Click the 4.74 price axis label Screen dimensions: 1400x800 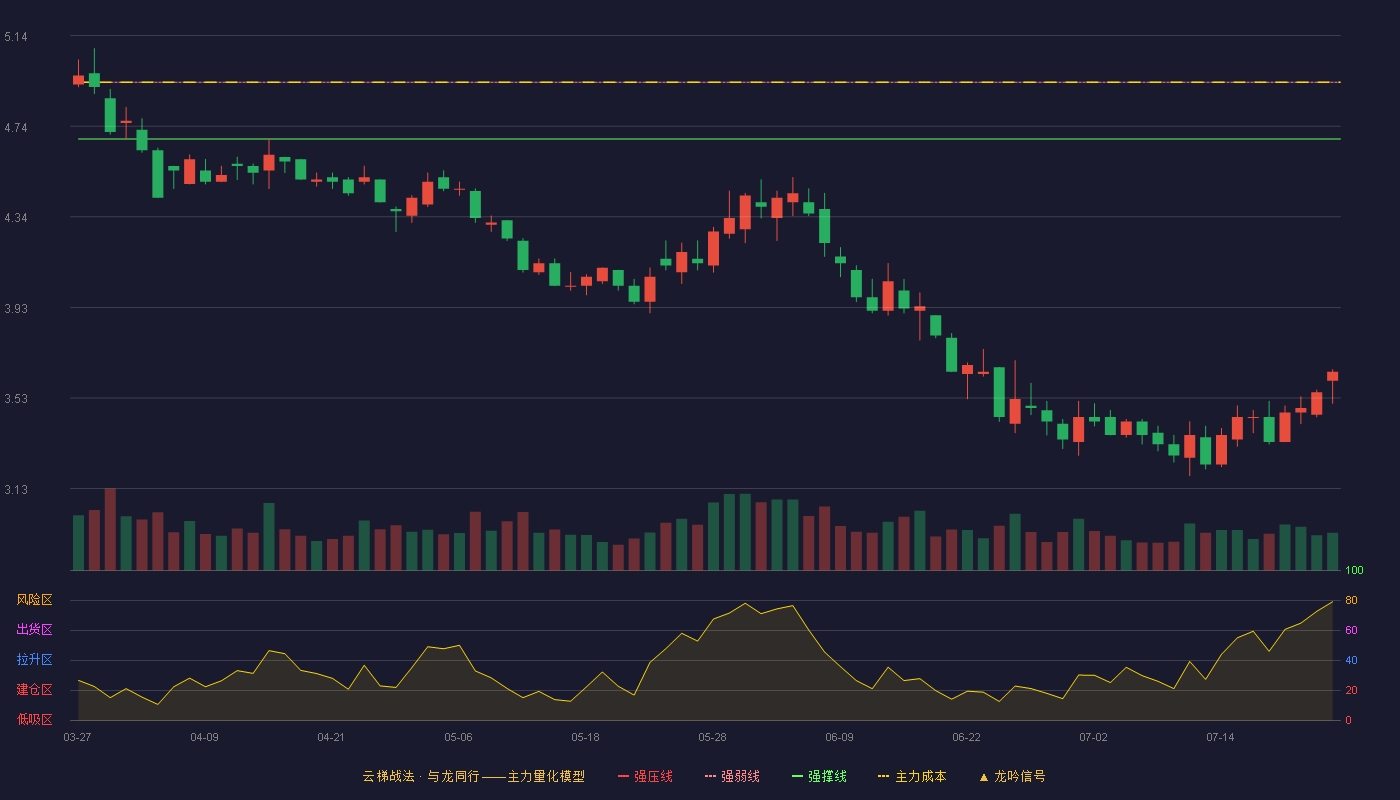click(16, 128)
